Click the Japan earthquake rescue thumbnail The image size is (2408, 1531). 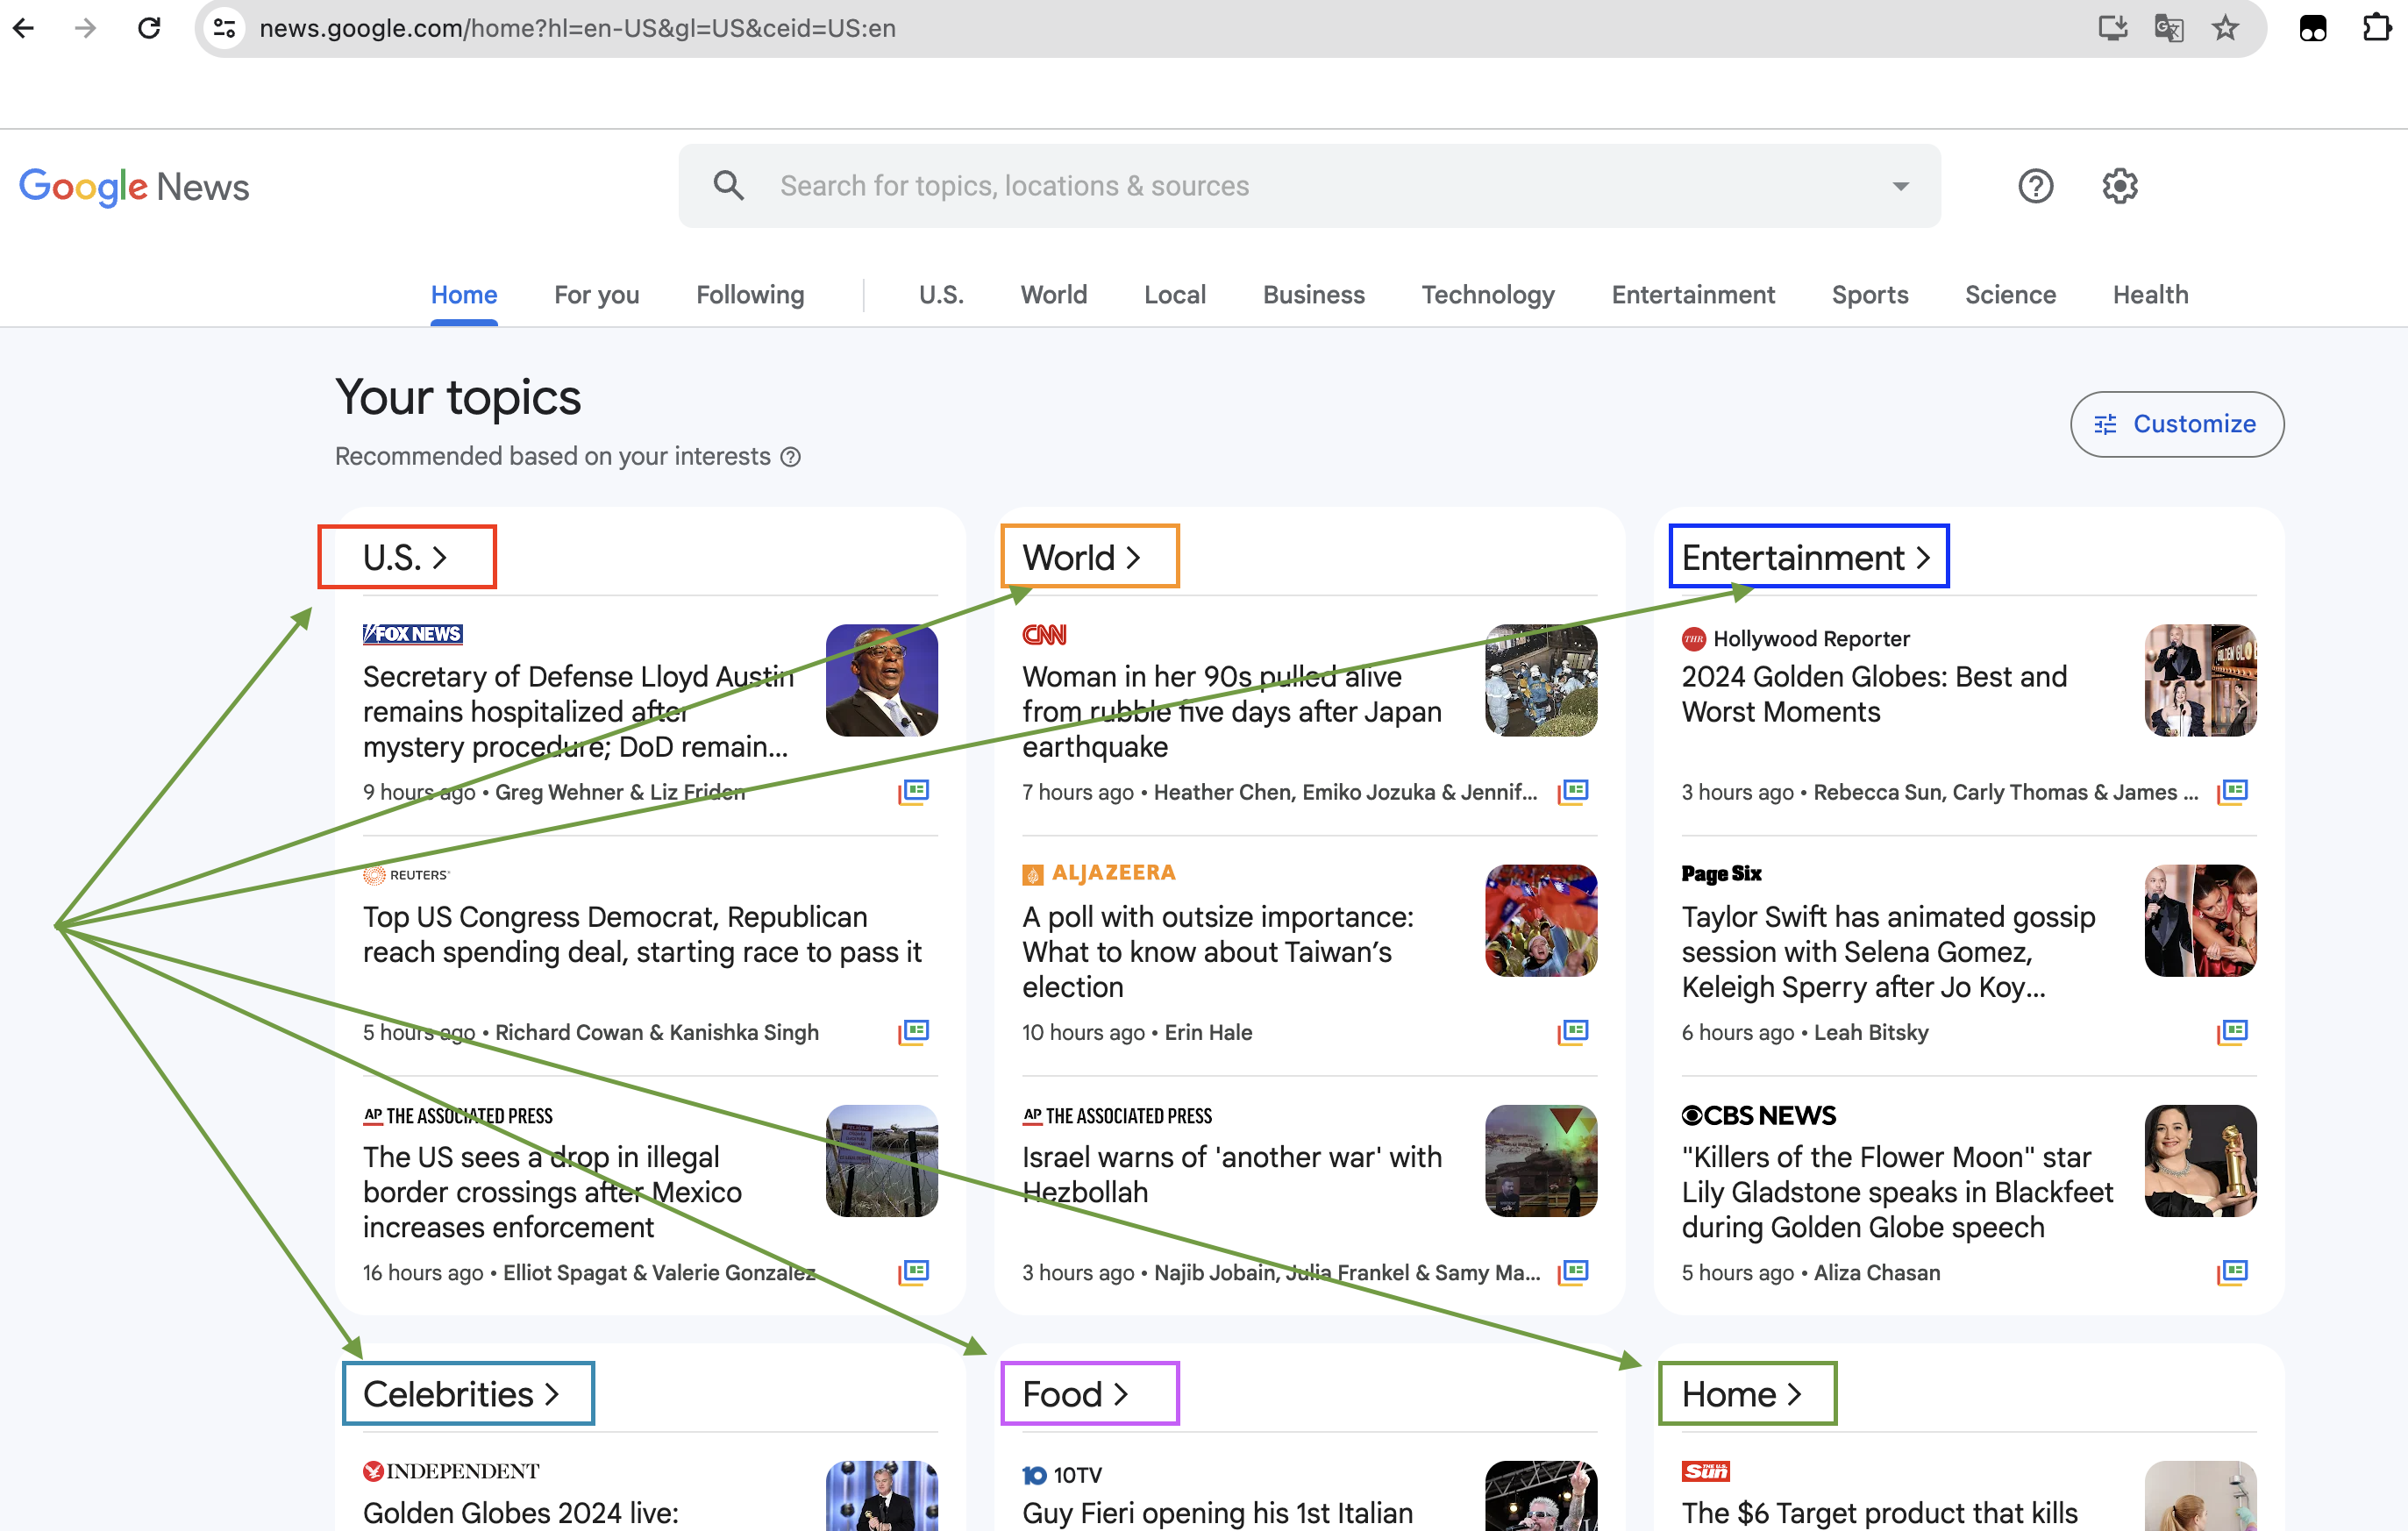(1541, 680)
